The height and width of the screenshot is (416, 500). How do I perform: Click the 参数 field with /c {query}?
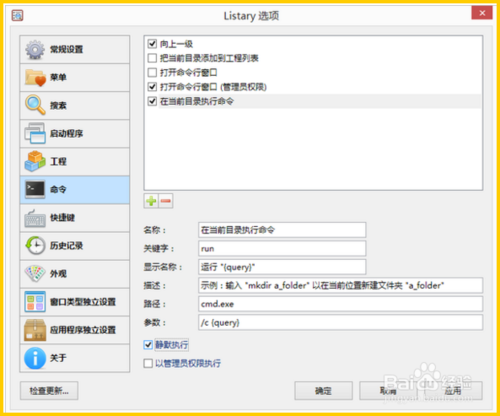[340, 323]
